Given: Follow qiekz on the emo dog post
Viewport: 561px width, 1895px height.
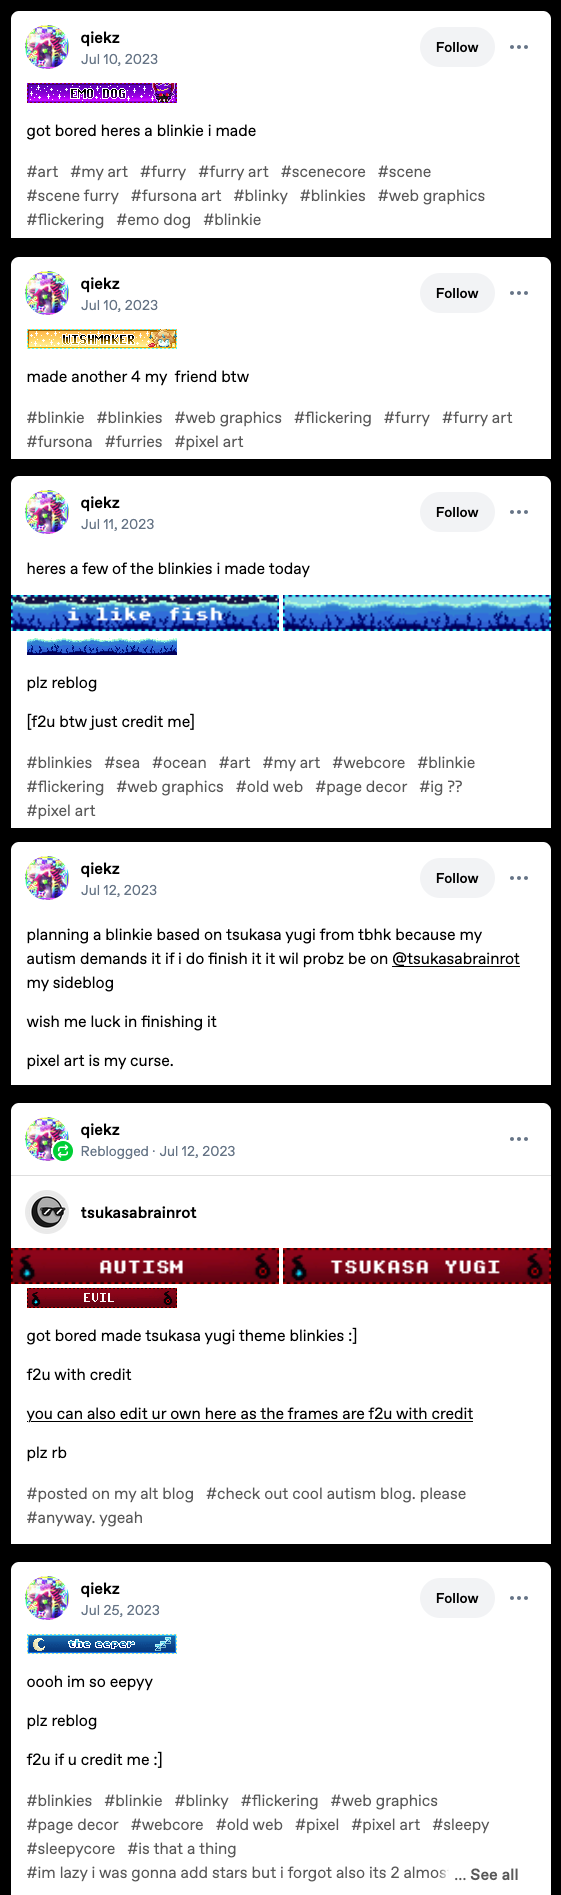Looking at the screenshot, I should coord(457,47).
